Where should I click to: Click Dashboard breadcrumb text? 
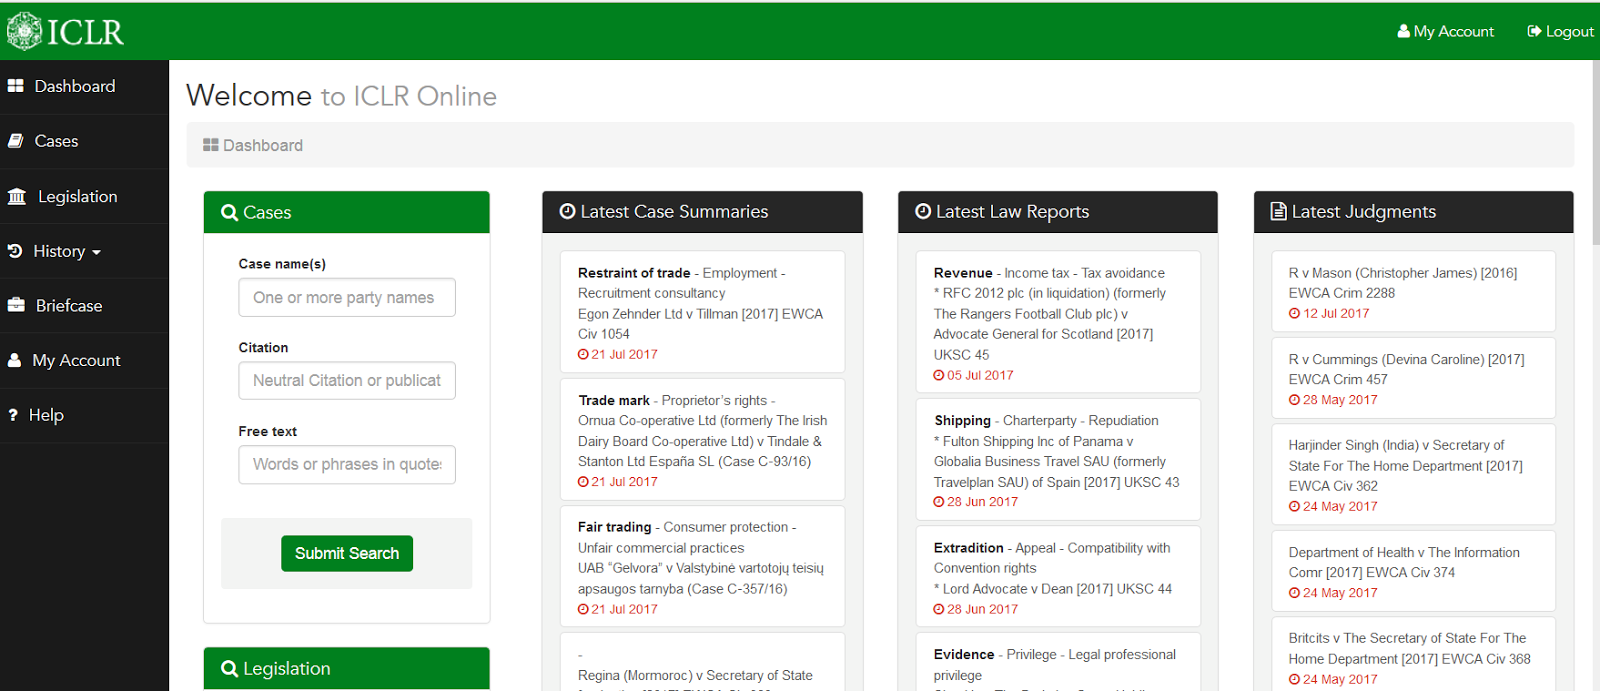(263, 145)
